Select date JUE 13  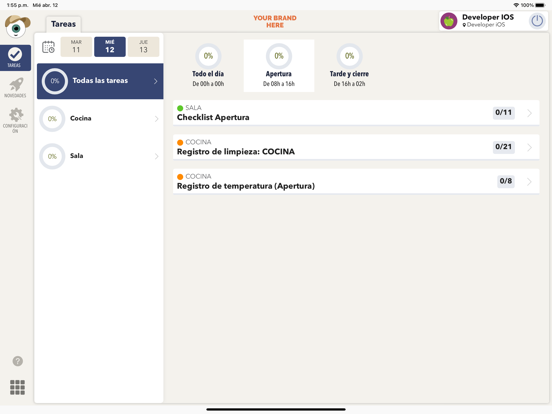(143, 46)
